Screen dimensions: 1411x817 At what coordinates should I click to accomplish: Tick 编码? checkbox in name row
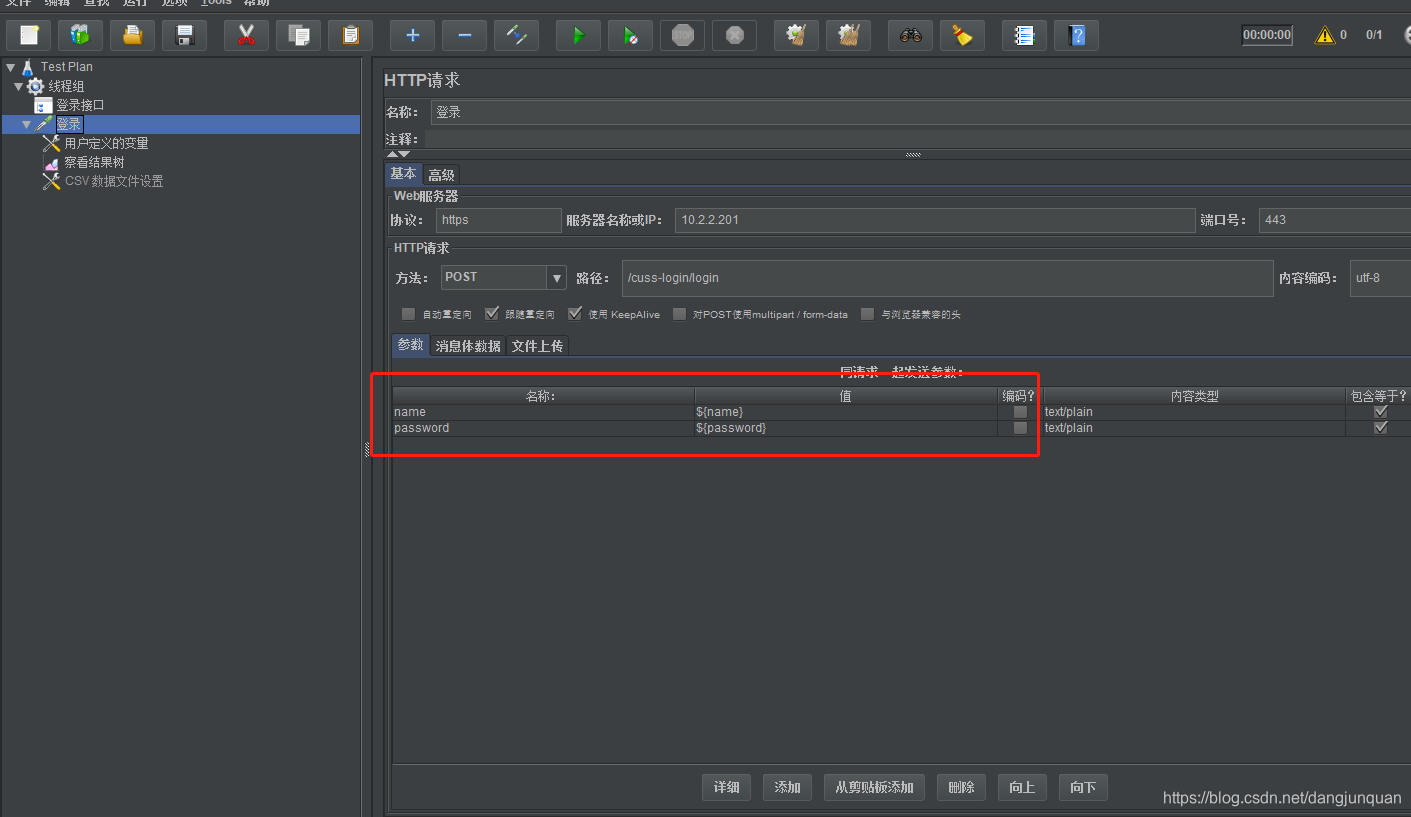[x=1020, y=412]
